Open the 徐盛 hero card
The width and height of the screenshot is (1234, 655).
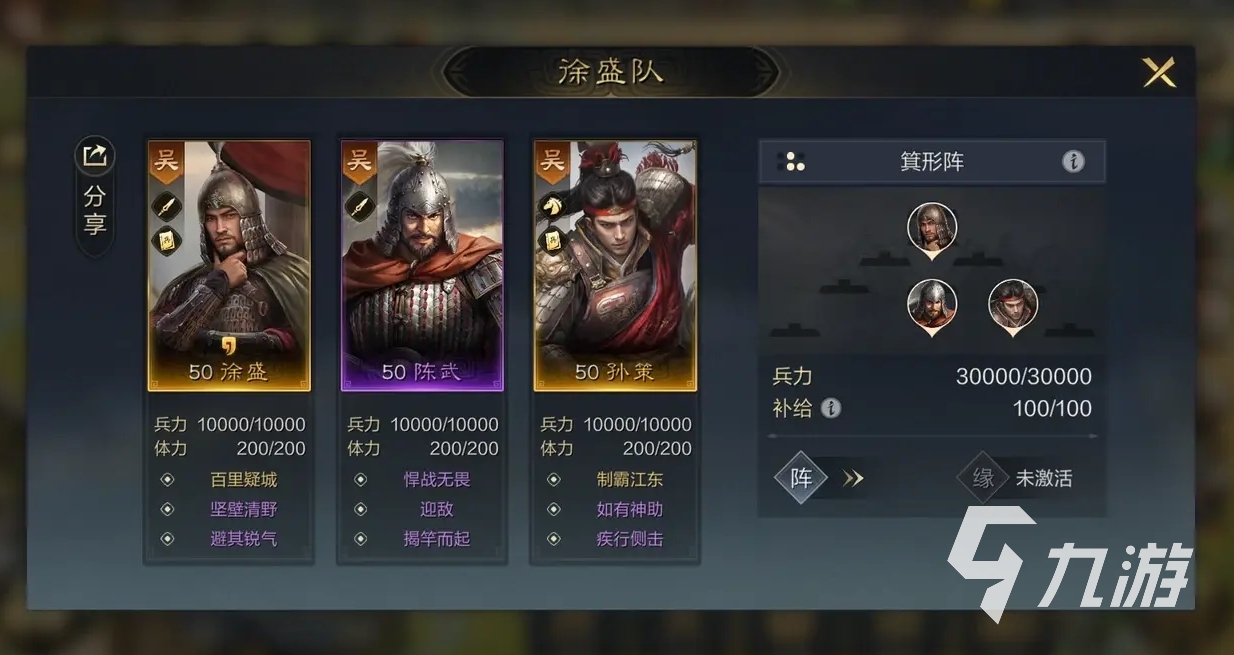pyautogui.click(x=229, y=265)
